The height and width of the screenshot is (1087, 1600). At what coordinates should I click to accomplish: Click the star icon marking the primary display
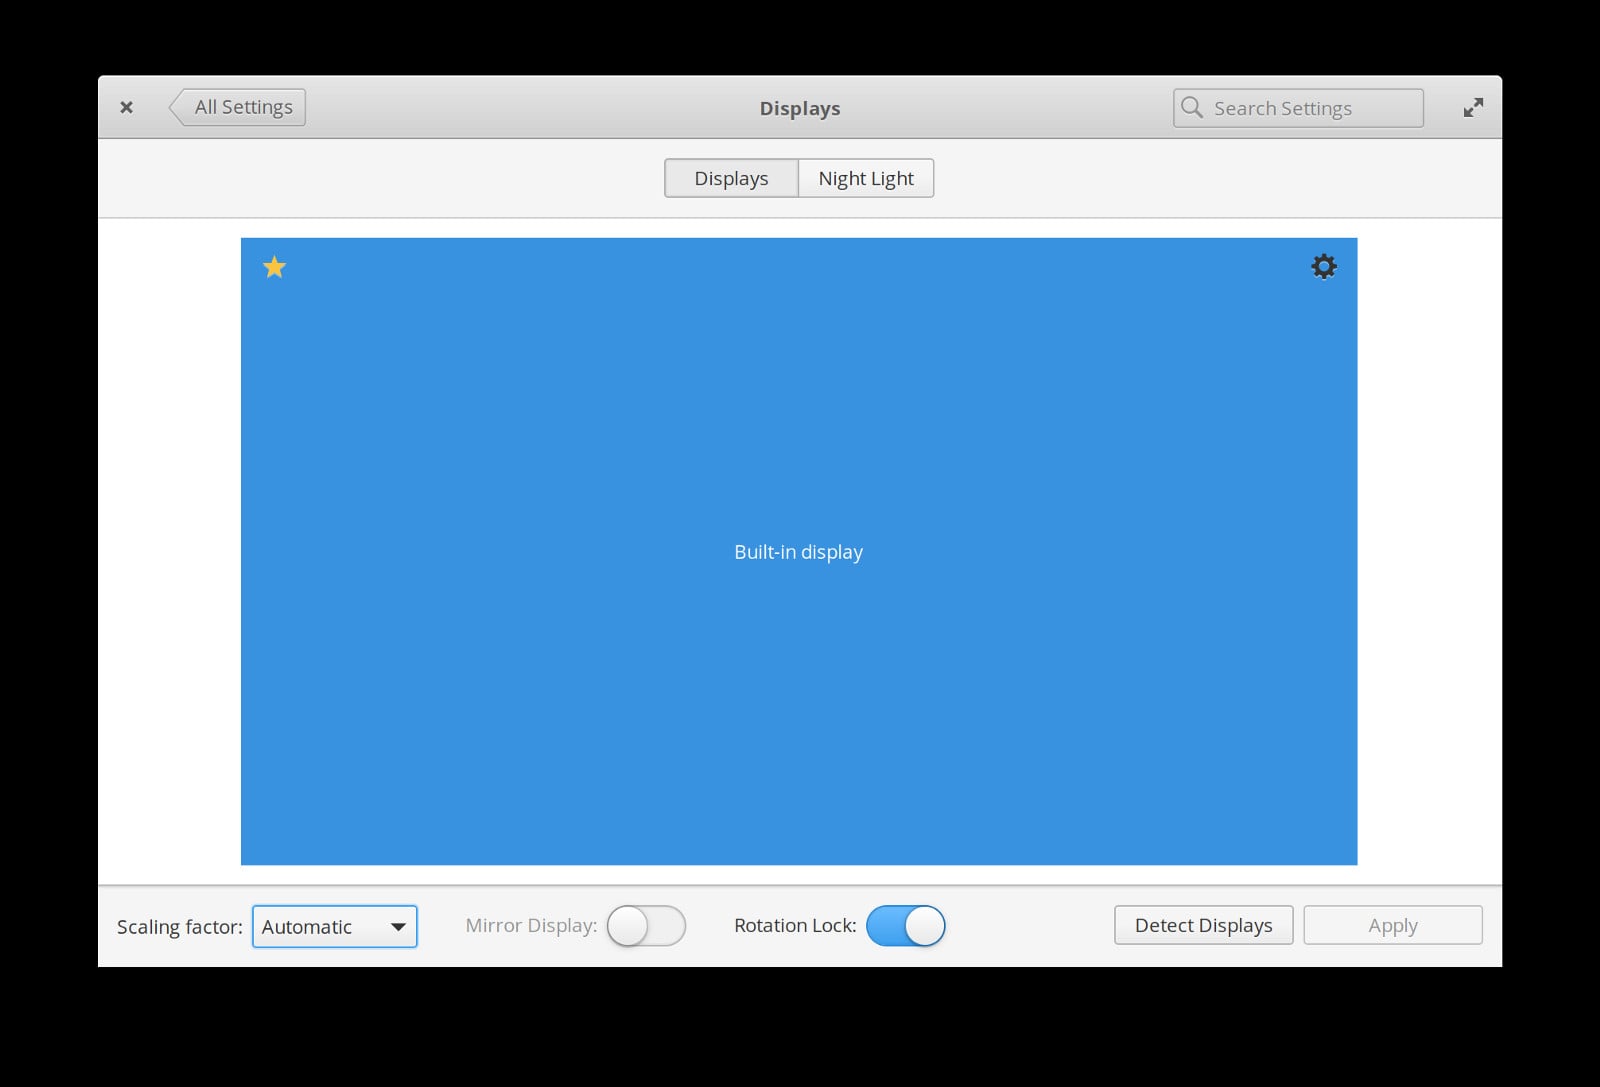point(274,266)
